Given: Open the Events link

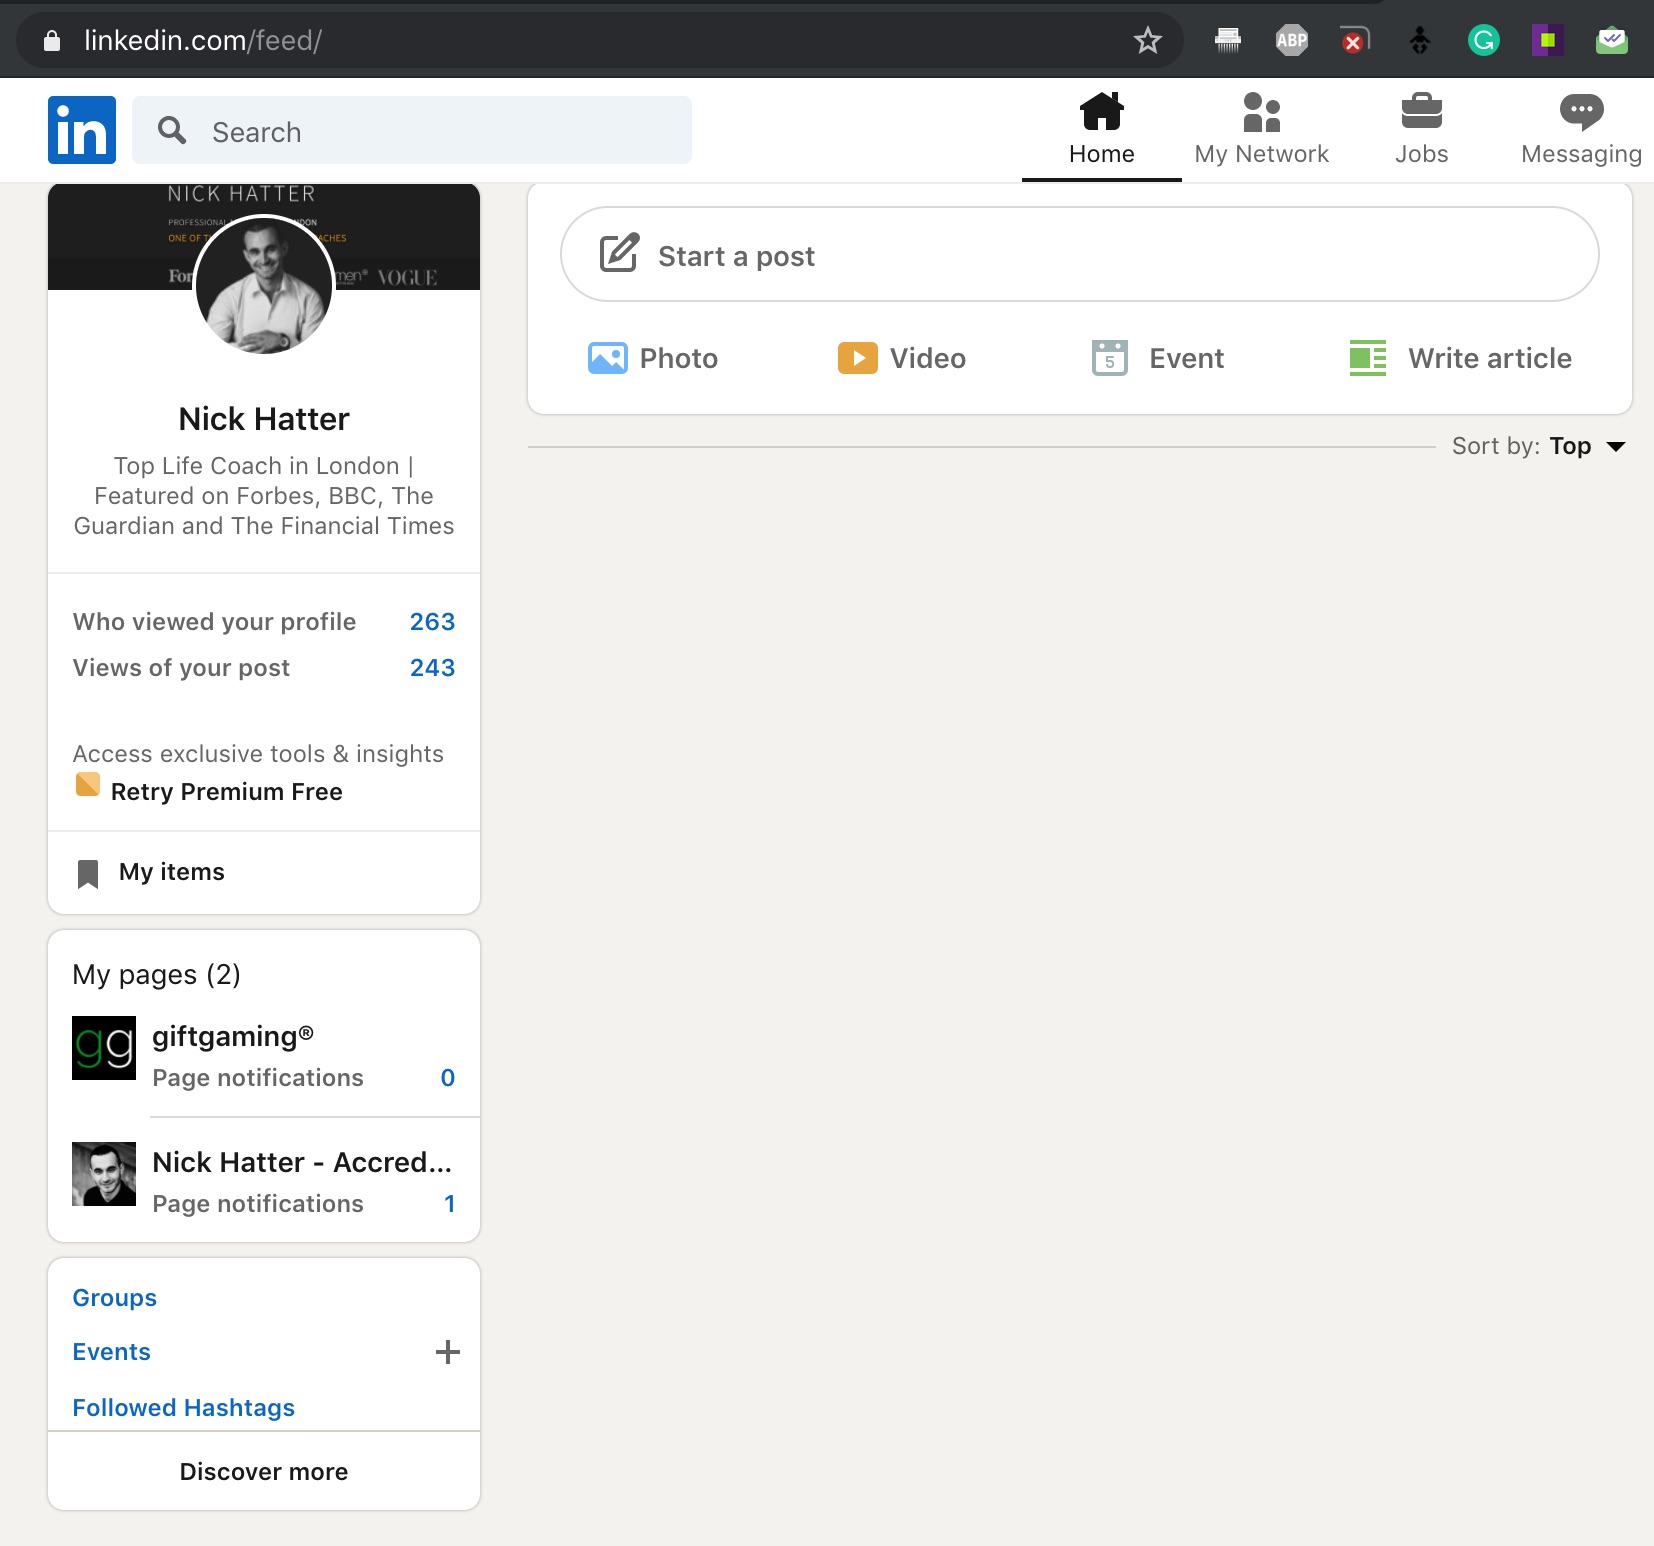Looking at the screenshot, I should (x=112, y=1352).
